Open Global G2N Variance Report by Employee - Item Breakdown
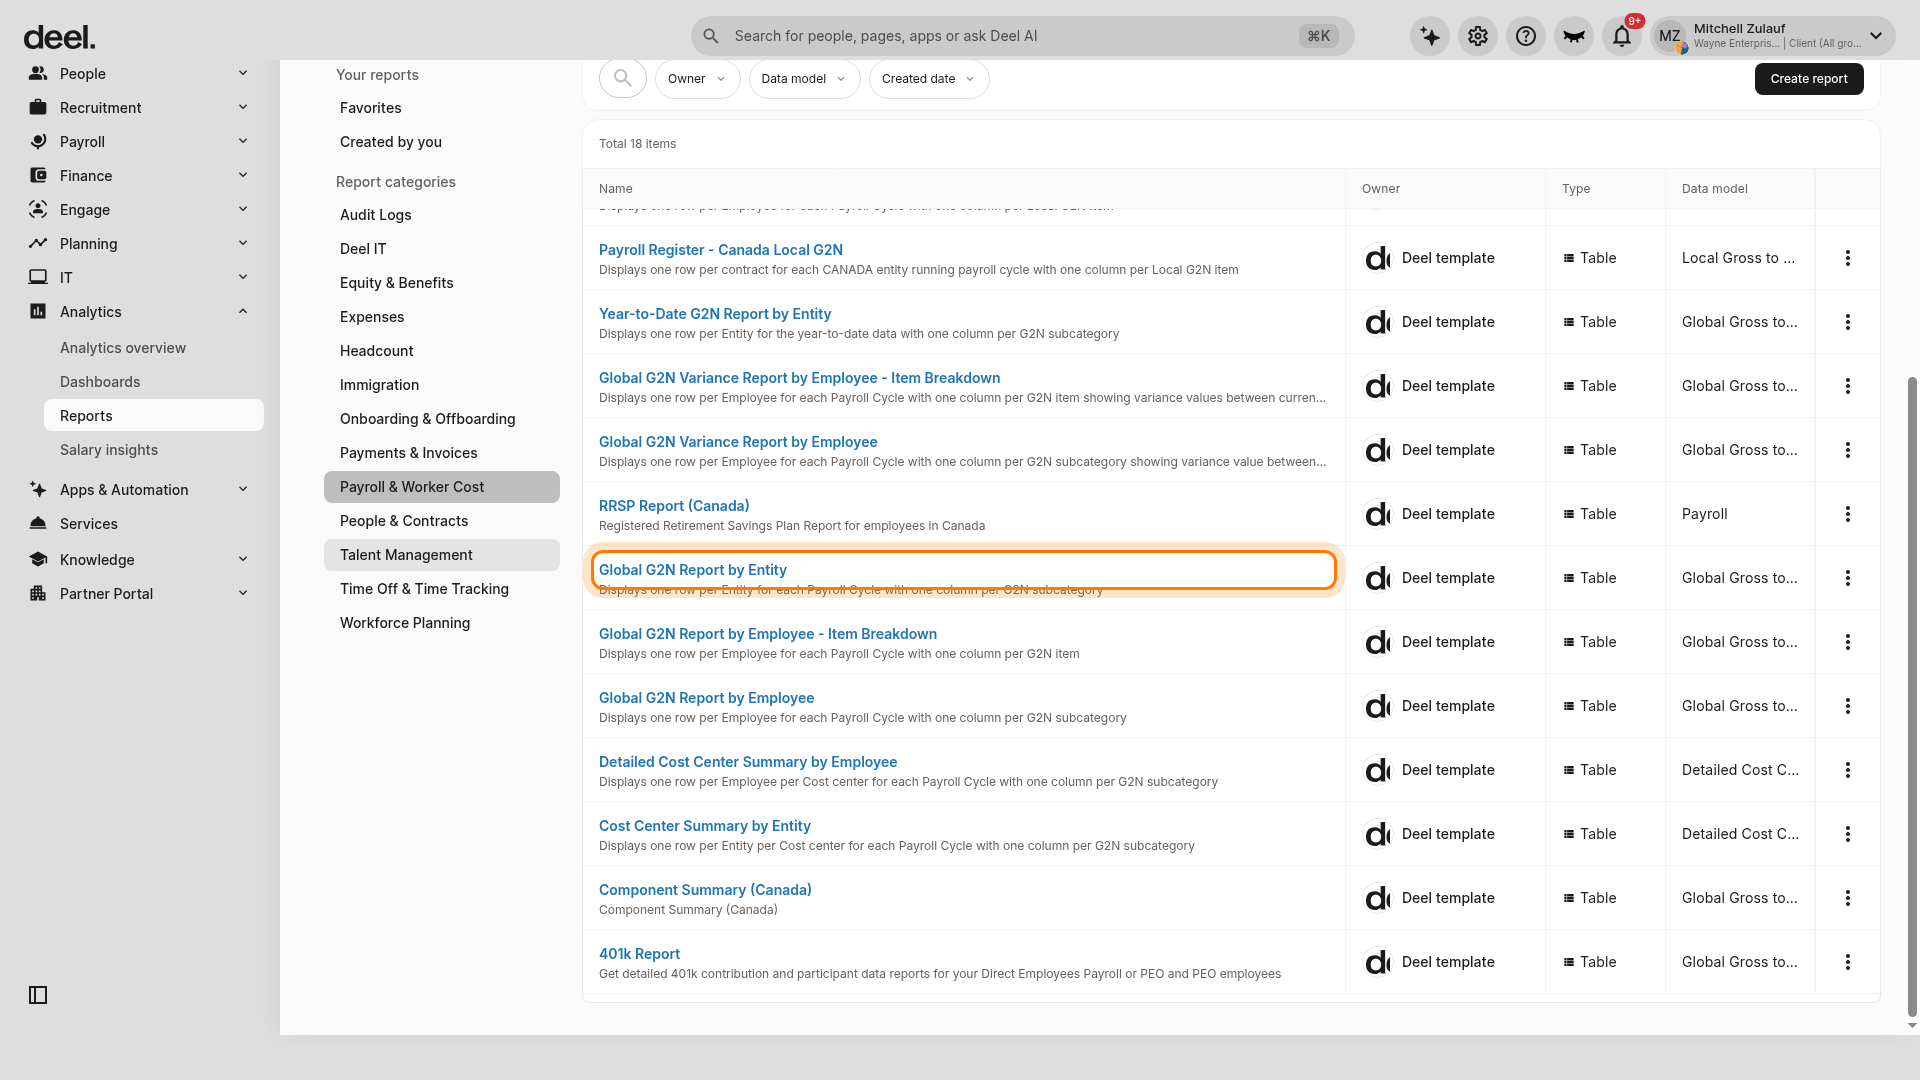 (x=800, y=378)
